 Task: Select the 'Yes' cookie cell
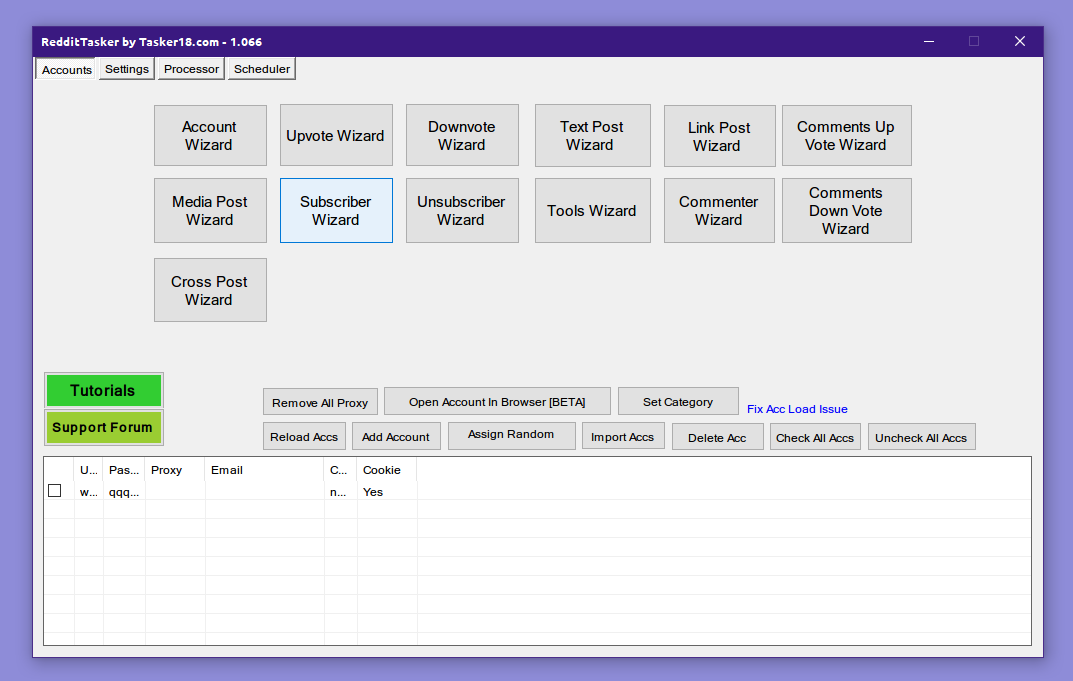tap(387, 492)
